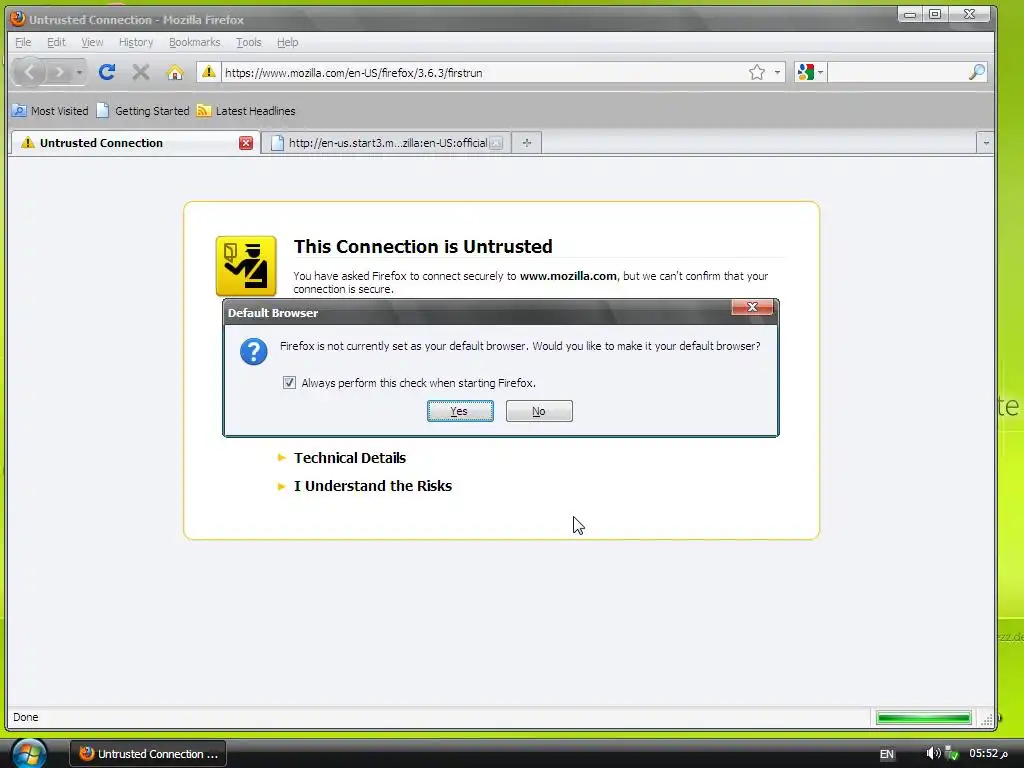The height and width of the screenshot is (768, 1024).
Task: Open the Getting Started bookmark
Action: 143,111
